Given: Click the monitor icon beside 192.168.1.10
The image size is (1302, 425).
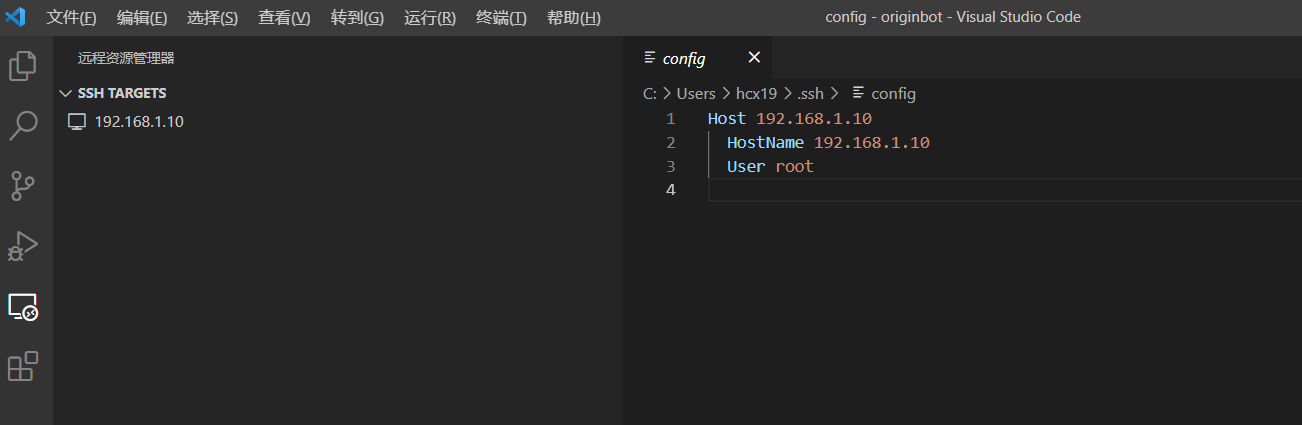Looking at the screenshot, I should [x=76, y=122].
